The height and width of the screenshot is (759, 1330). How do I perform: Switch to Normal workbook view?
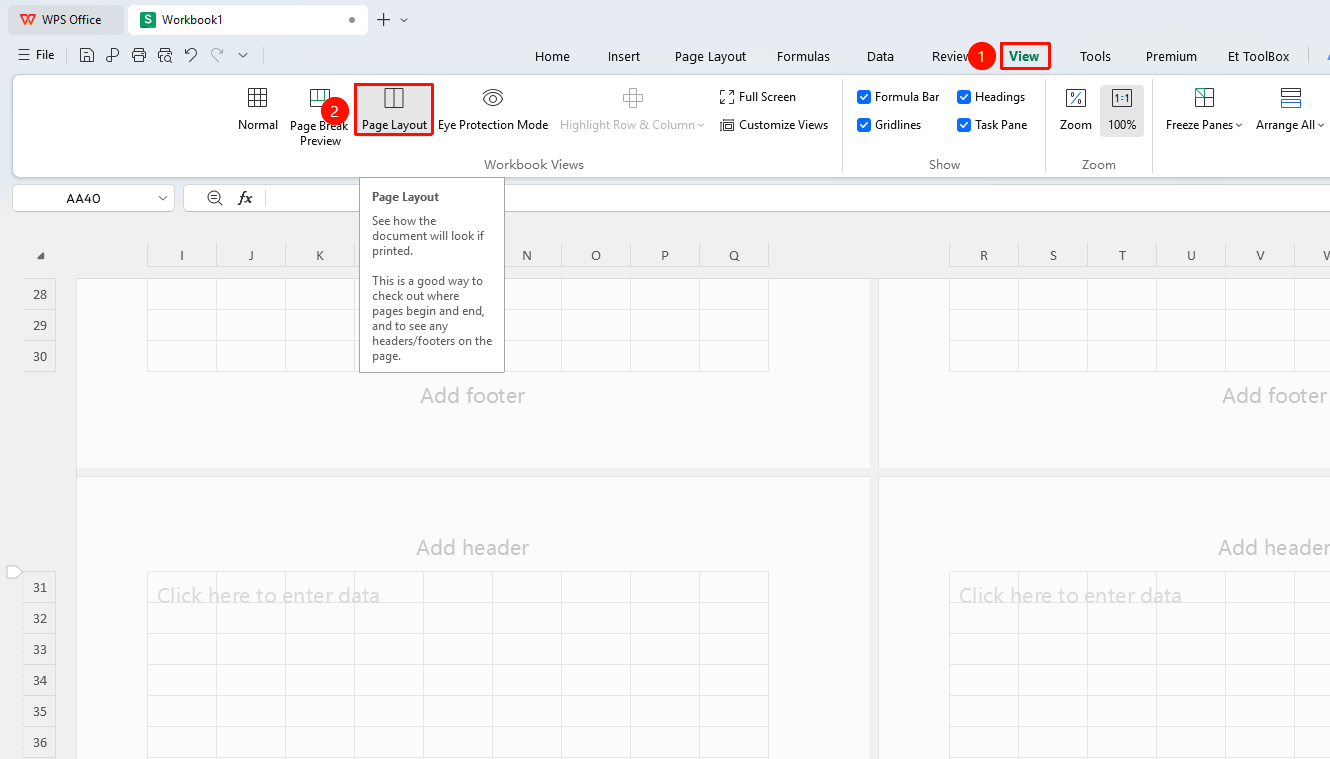pyautogui.click(x=257, y=109)
